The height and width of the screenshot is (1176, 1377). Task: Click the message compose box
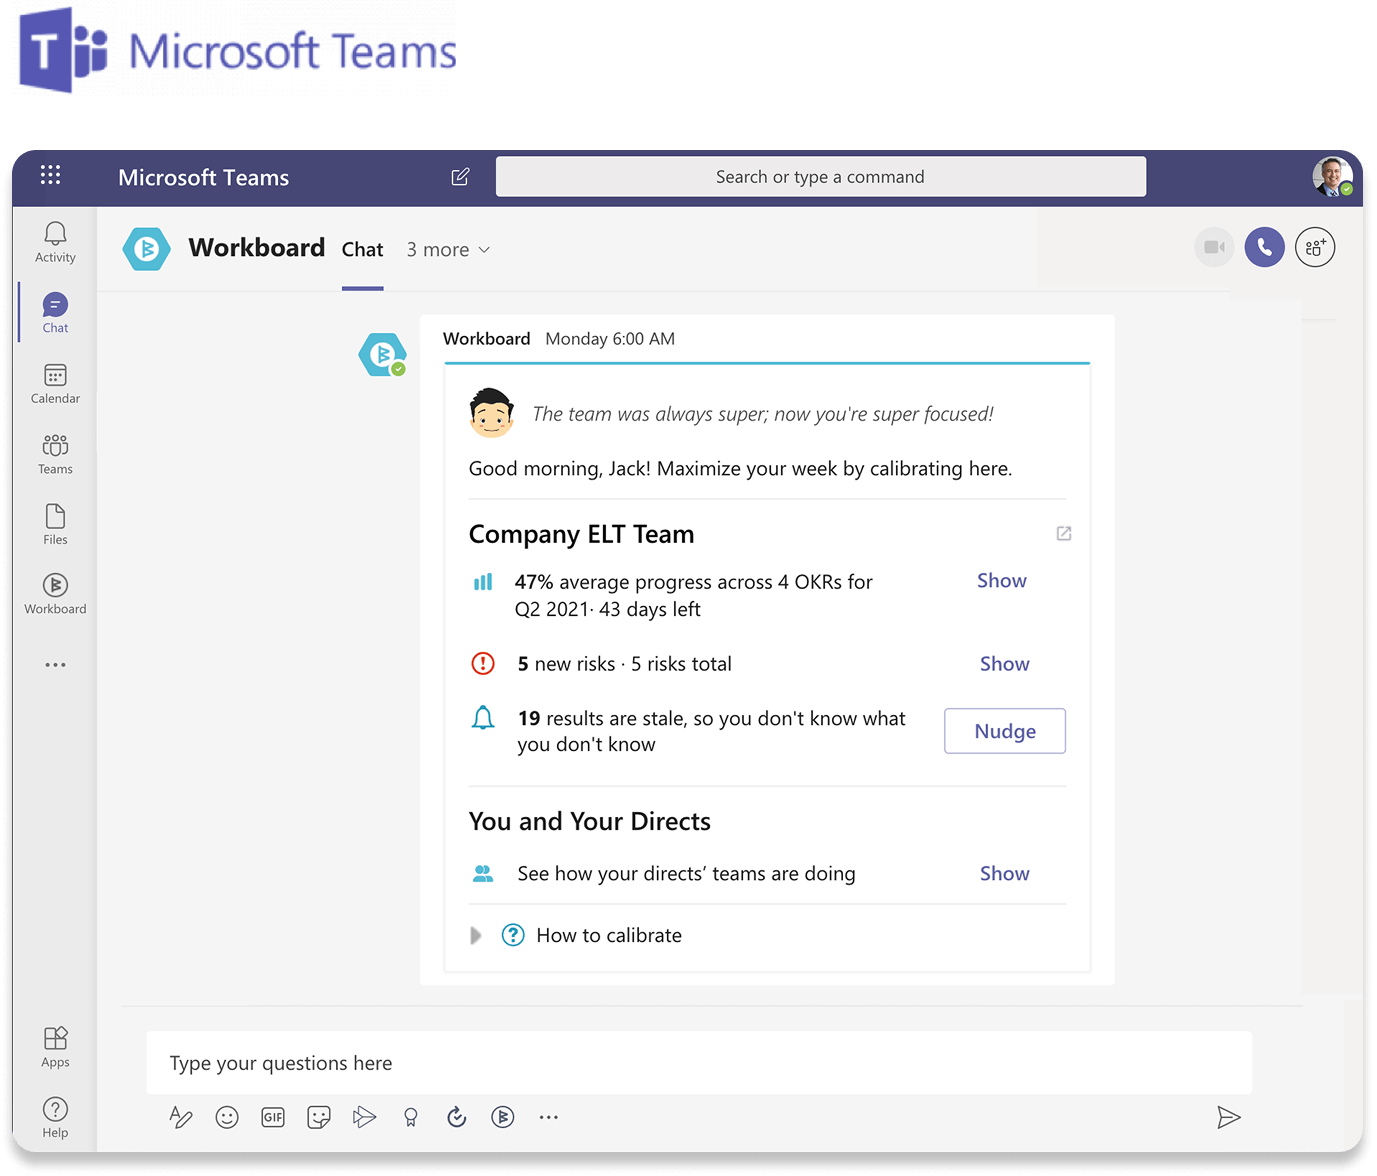click(699, 1063)
